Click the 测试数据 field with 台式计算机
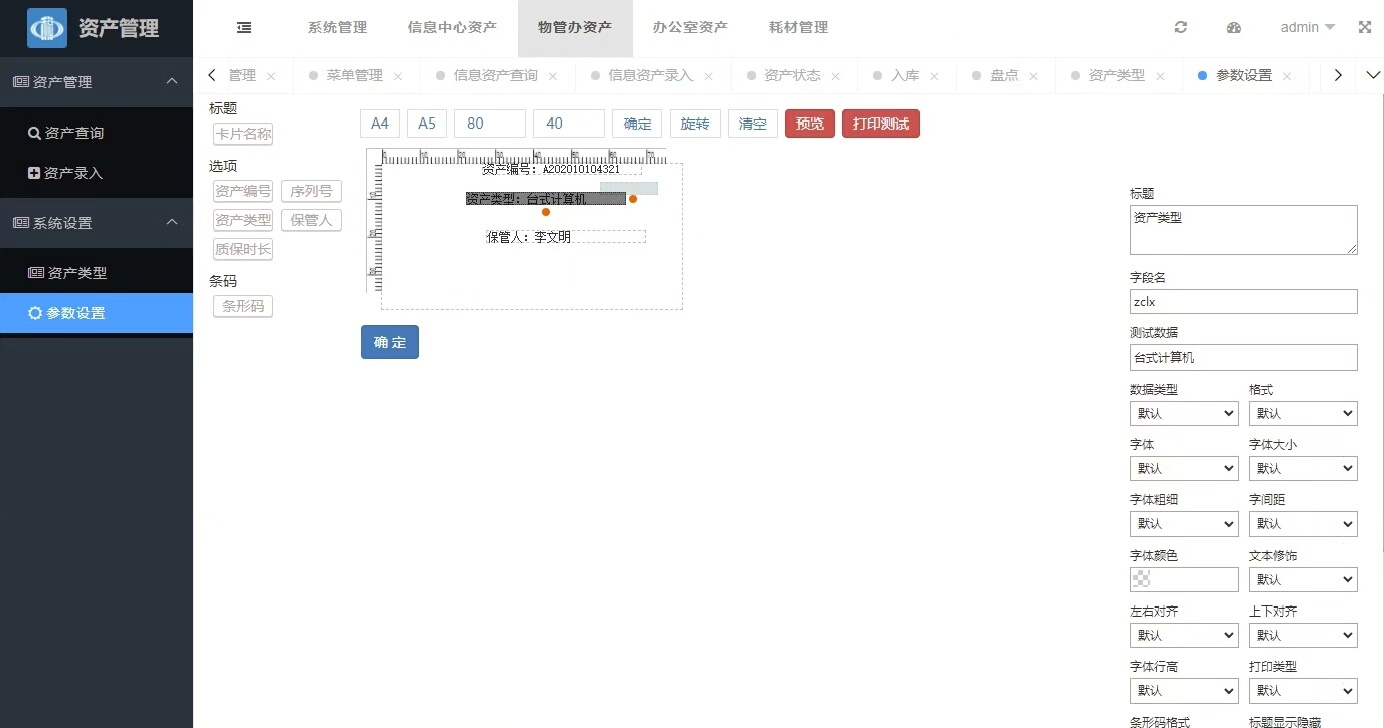 click(1244, 357)
